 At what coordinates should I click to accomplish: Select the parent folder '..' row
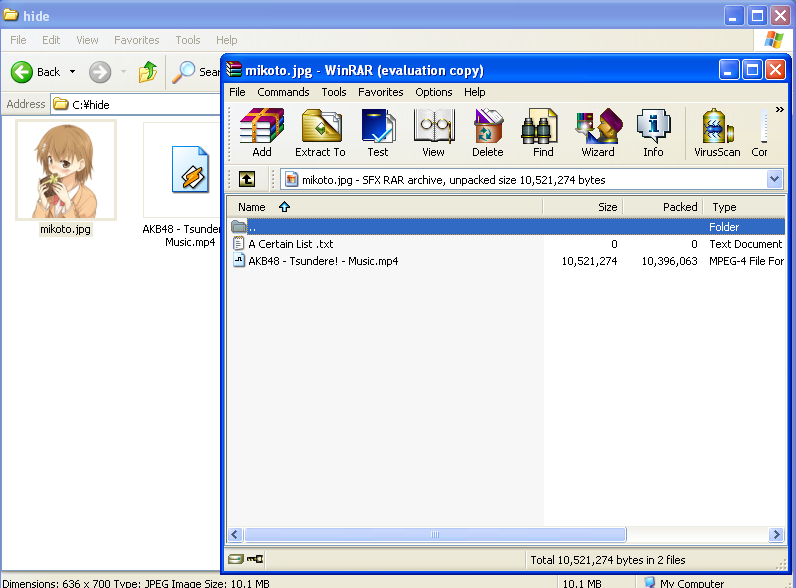pyautogui.click(x=505, y=226)
